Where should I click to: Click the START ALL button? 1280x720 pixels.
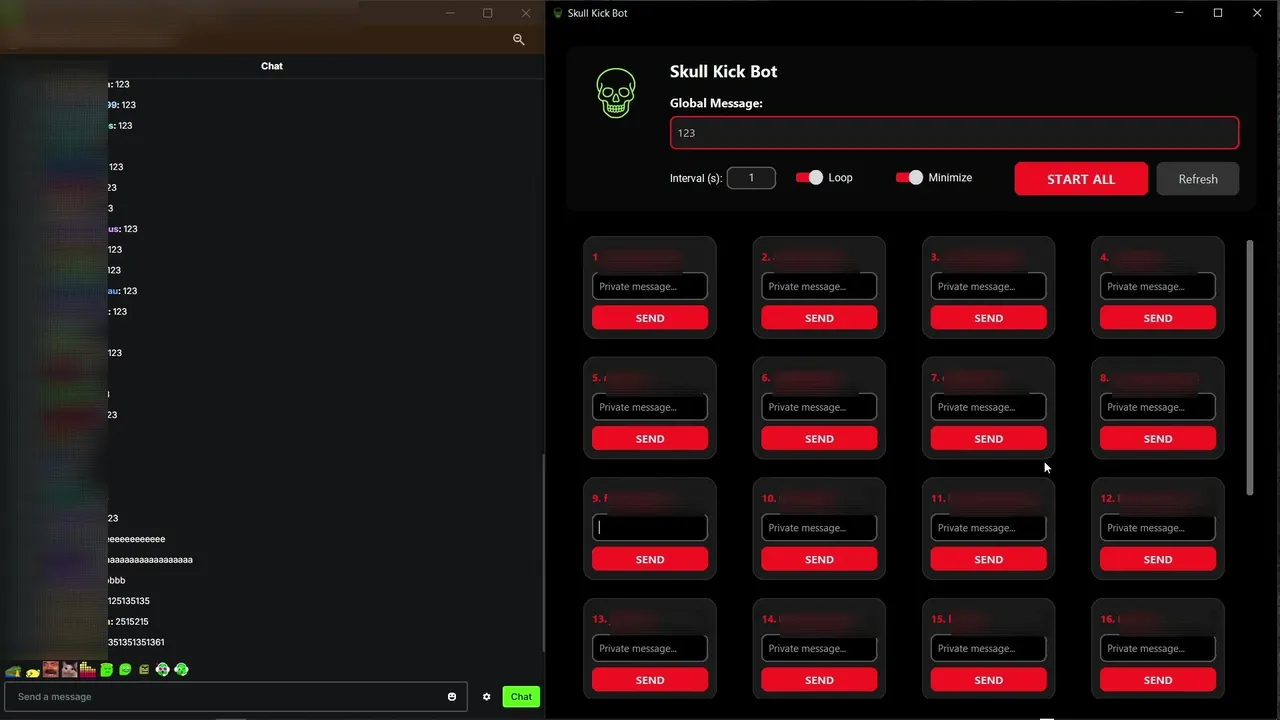click(x=1081, y=179)
